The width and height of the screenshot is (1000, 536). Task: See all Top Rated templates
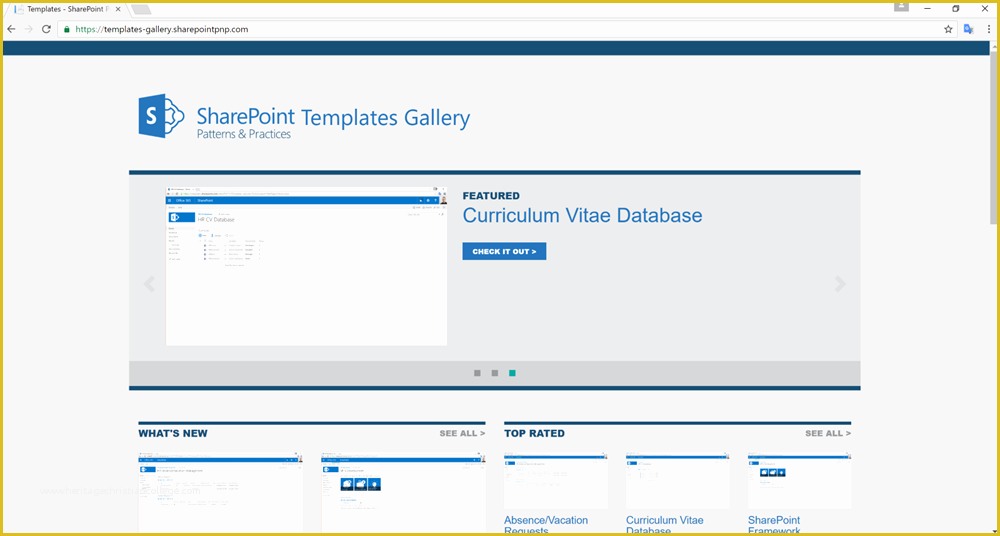coord(828,433)
